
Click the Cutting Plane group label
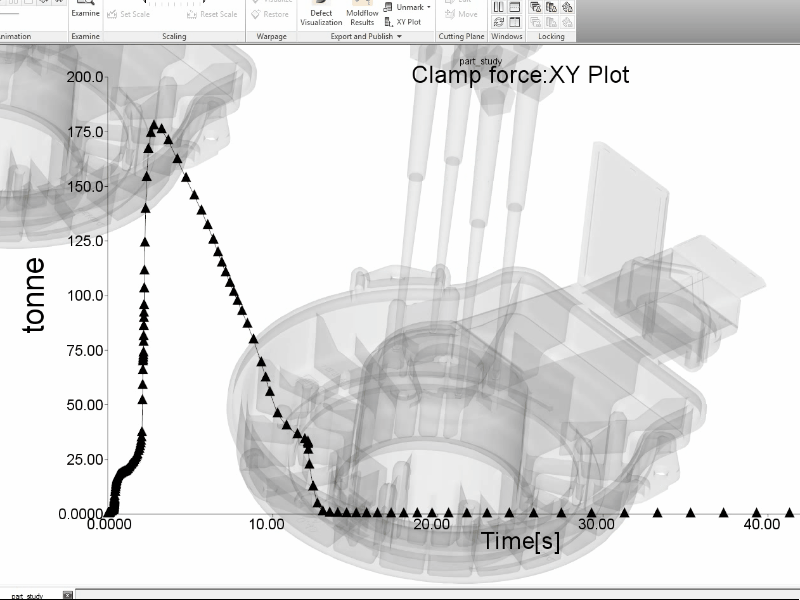tap(461, 36)
